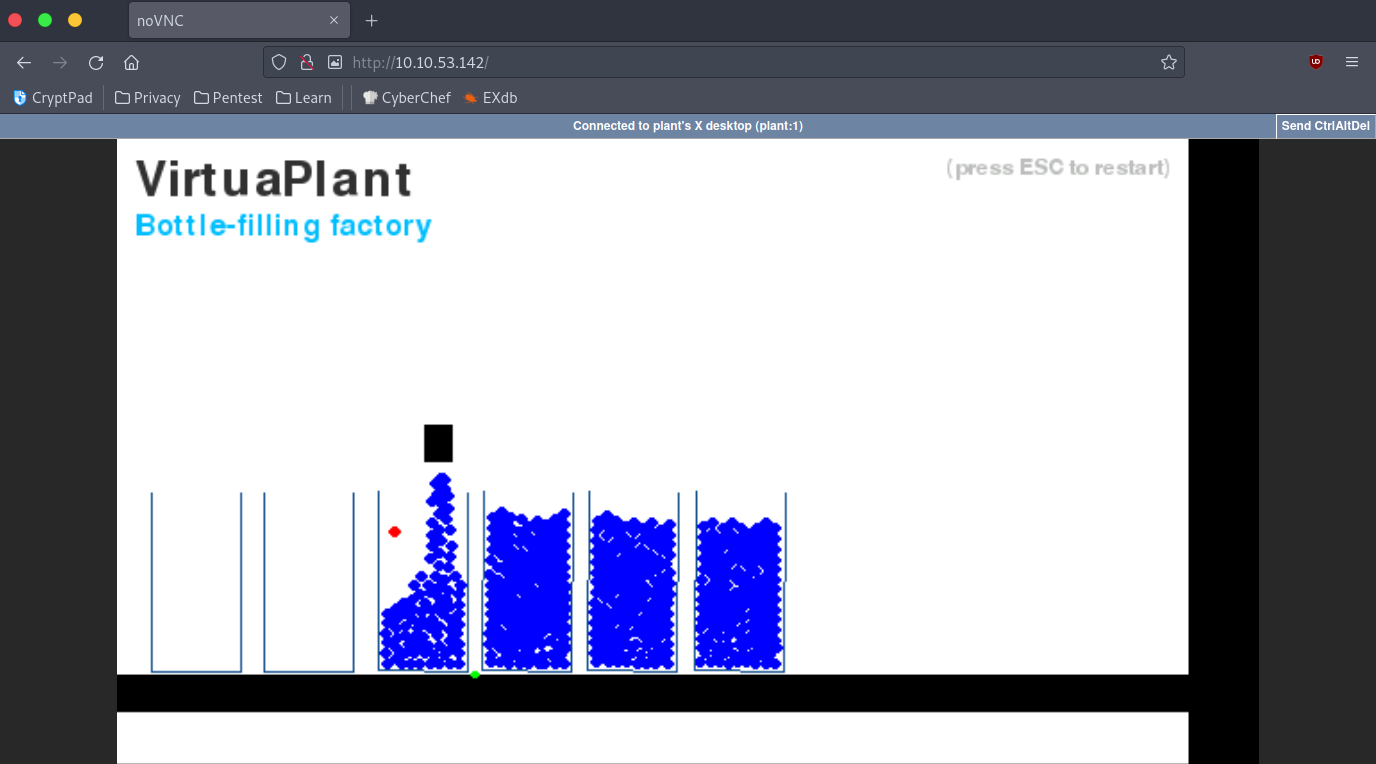Click the back navigation arrow
1376x764 pixels.
(x=23, y=62)
